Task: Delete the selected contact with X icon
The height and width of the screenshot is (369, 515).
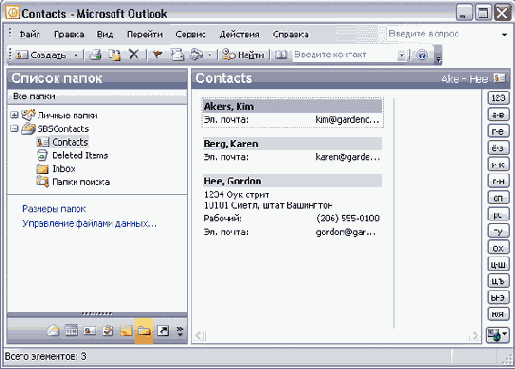Action: 134,54
